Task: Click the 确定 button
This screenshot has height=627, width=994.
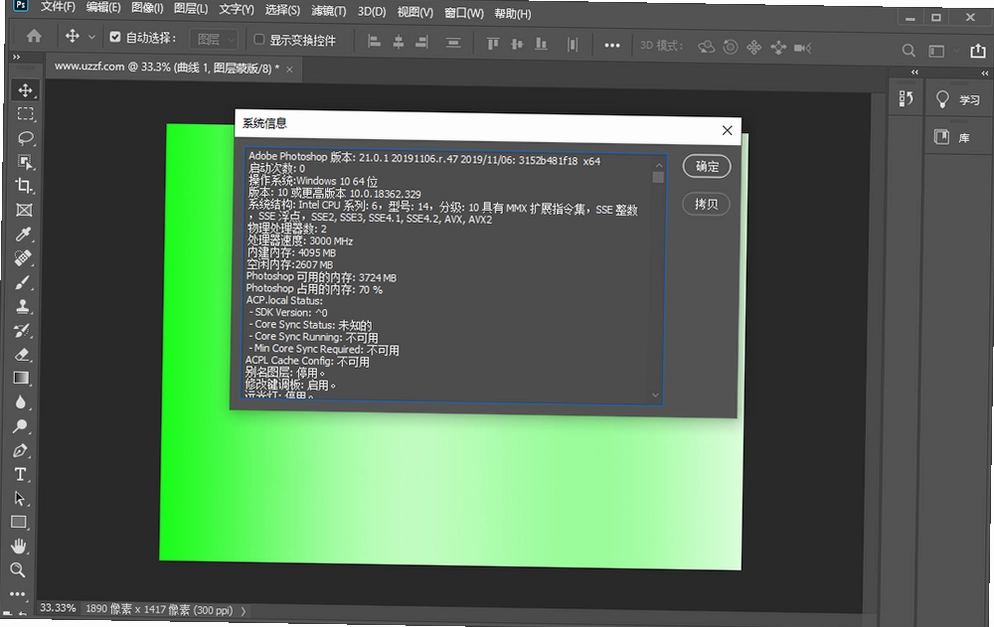Action: 707,167
